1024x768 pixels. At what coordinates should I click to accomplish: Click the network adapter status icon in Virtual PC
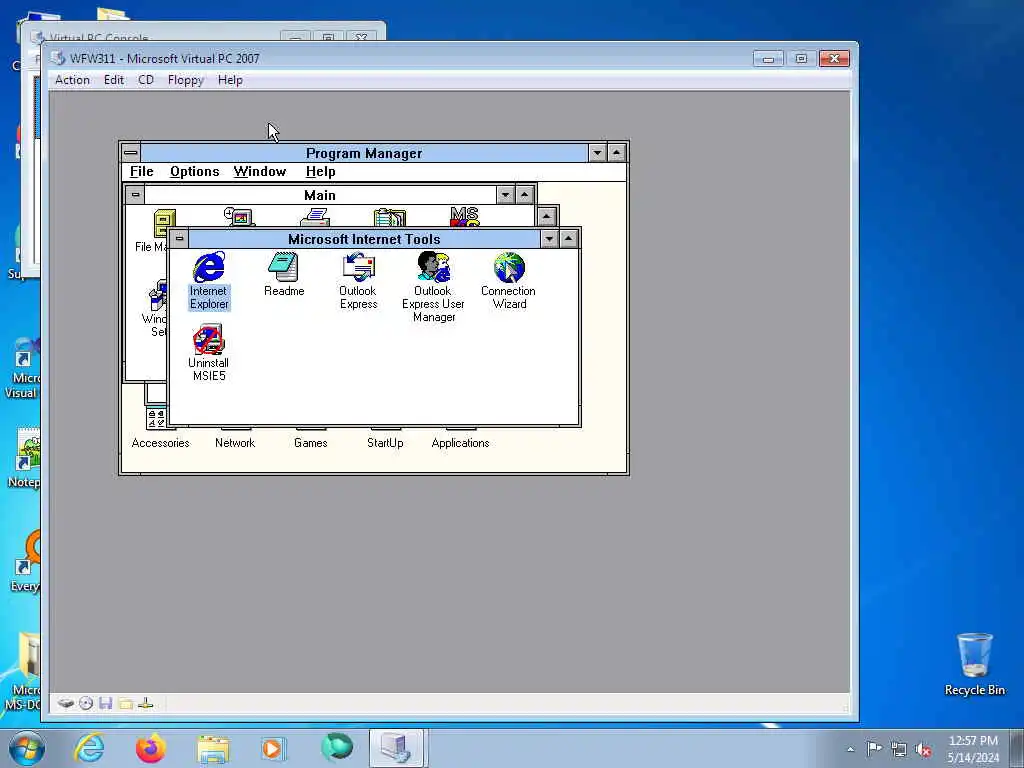[x=146, y=703]
